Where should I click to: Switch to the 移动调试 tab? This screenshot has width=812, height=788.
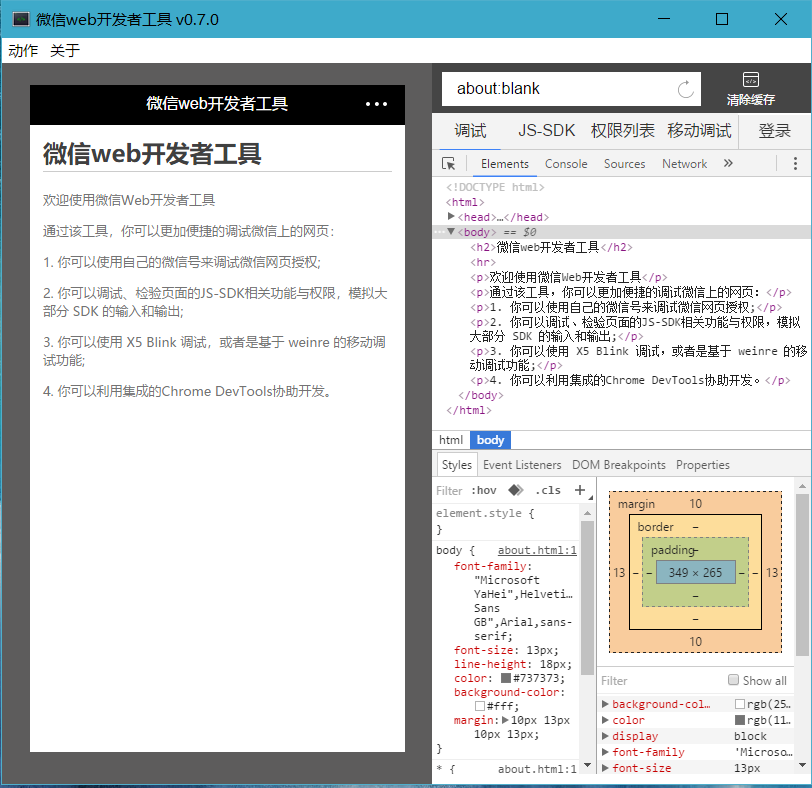point(699,130)
